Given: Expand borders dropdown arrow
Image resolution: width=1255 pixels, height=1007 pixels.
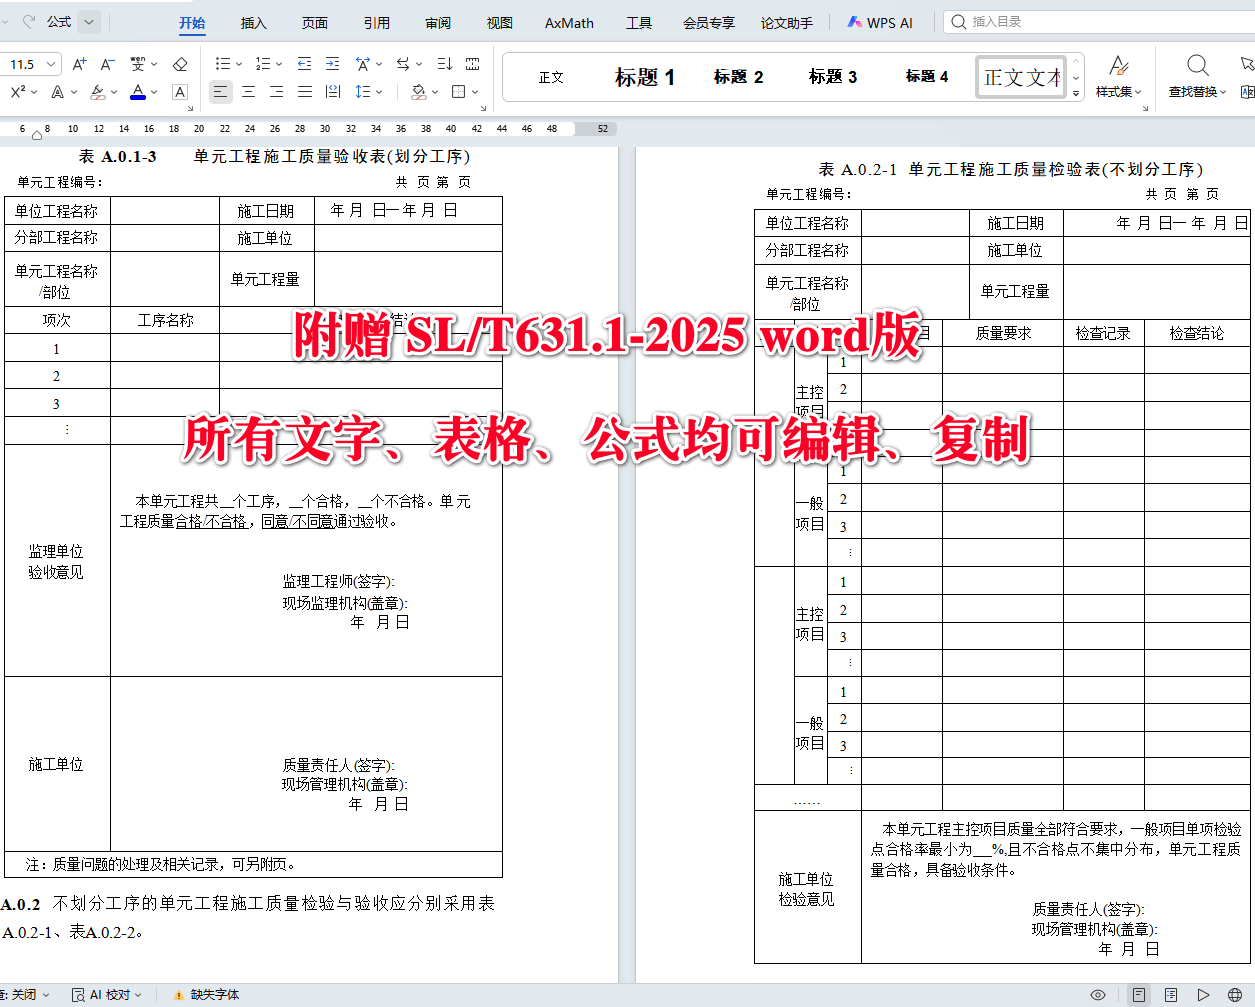Looking at the screenshot, I should [x=475, y=92].
